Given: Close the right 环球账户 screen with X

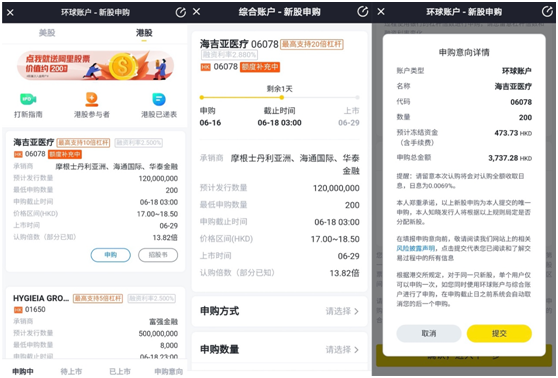Looking at the screenshot, I should pos(381,12).
